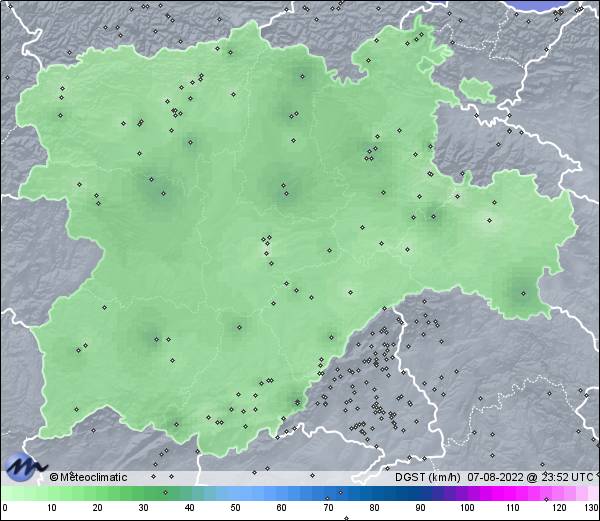Click the 90 label on the speed scale

(x=420, y=508)
